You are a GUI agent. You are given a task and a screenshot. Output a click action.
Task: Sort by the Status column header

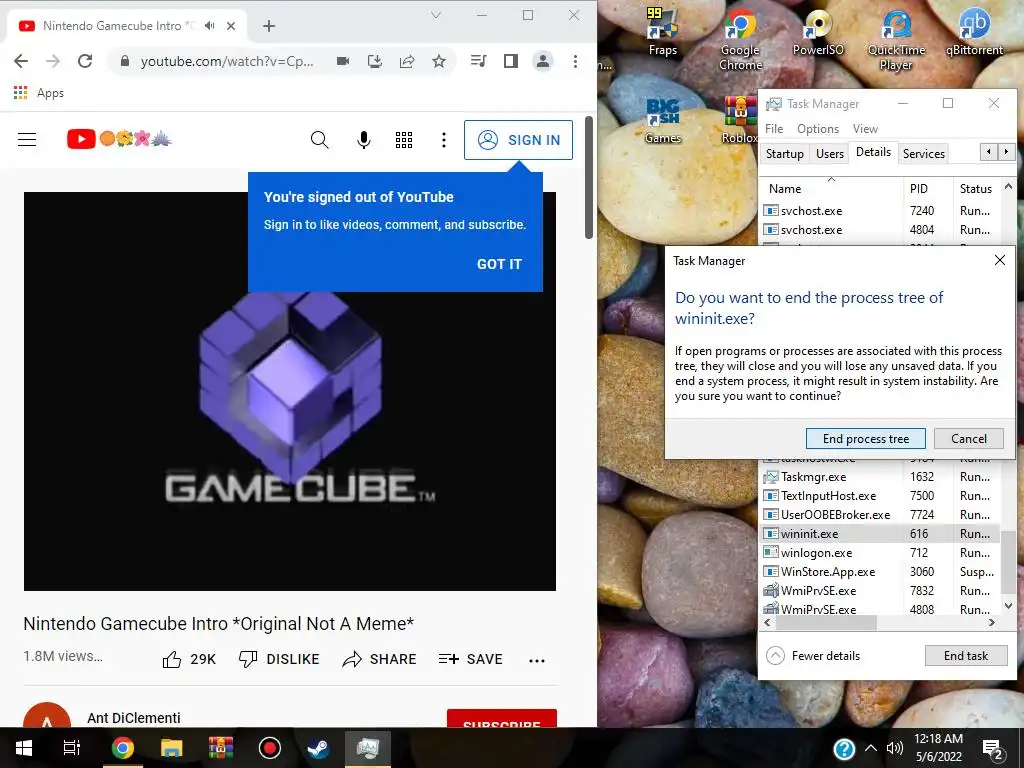click(977, 189)
